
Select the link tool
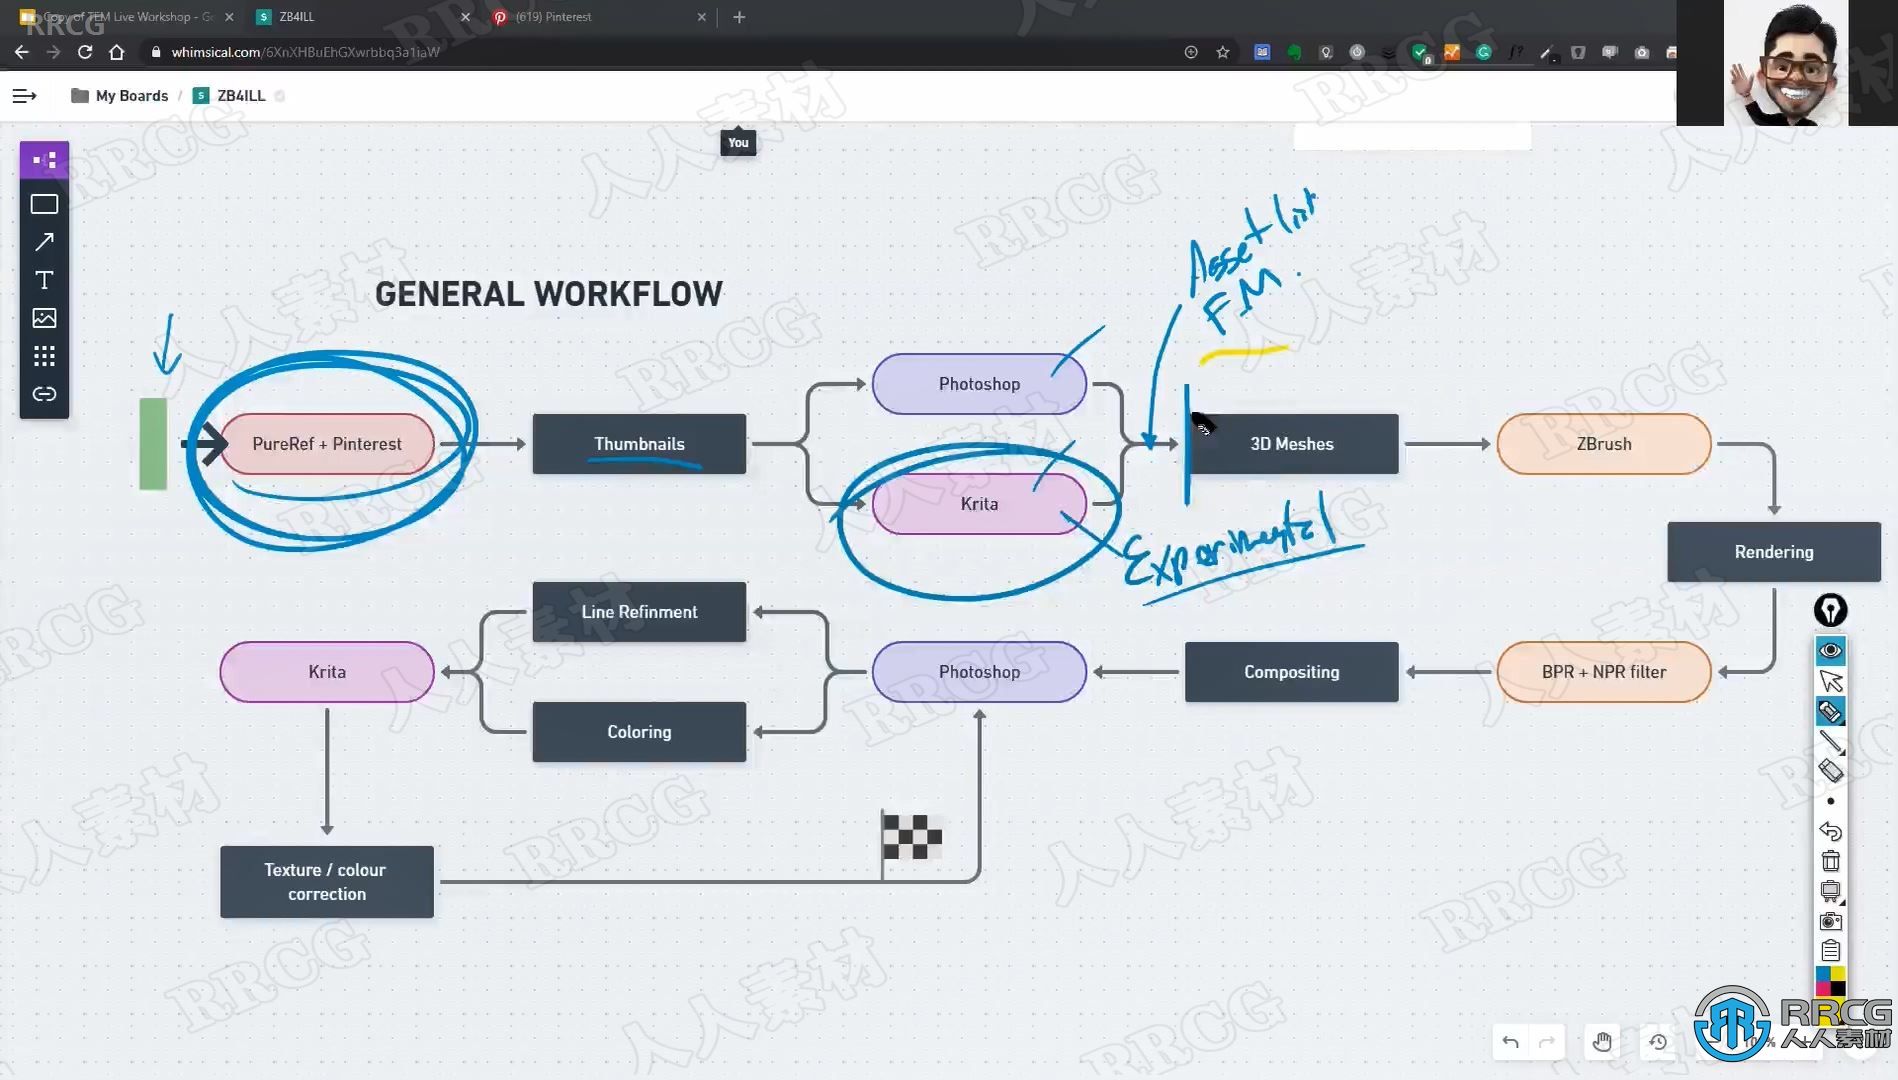[x=44, y=394]
